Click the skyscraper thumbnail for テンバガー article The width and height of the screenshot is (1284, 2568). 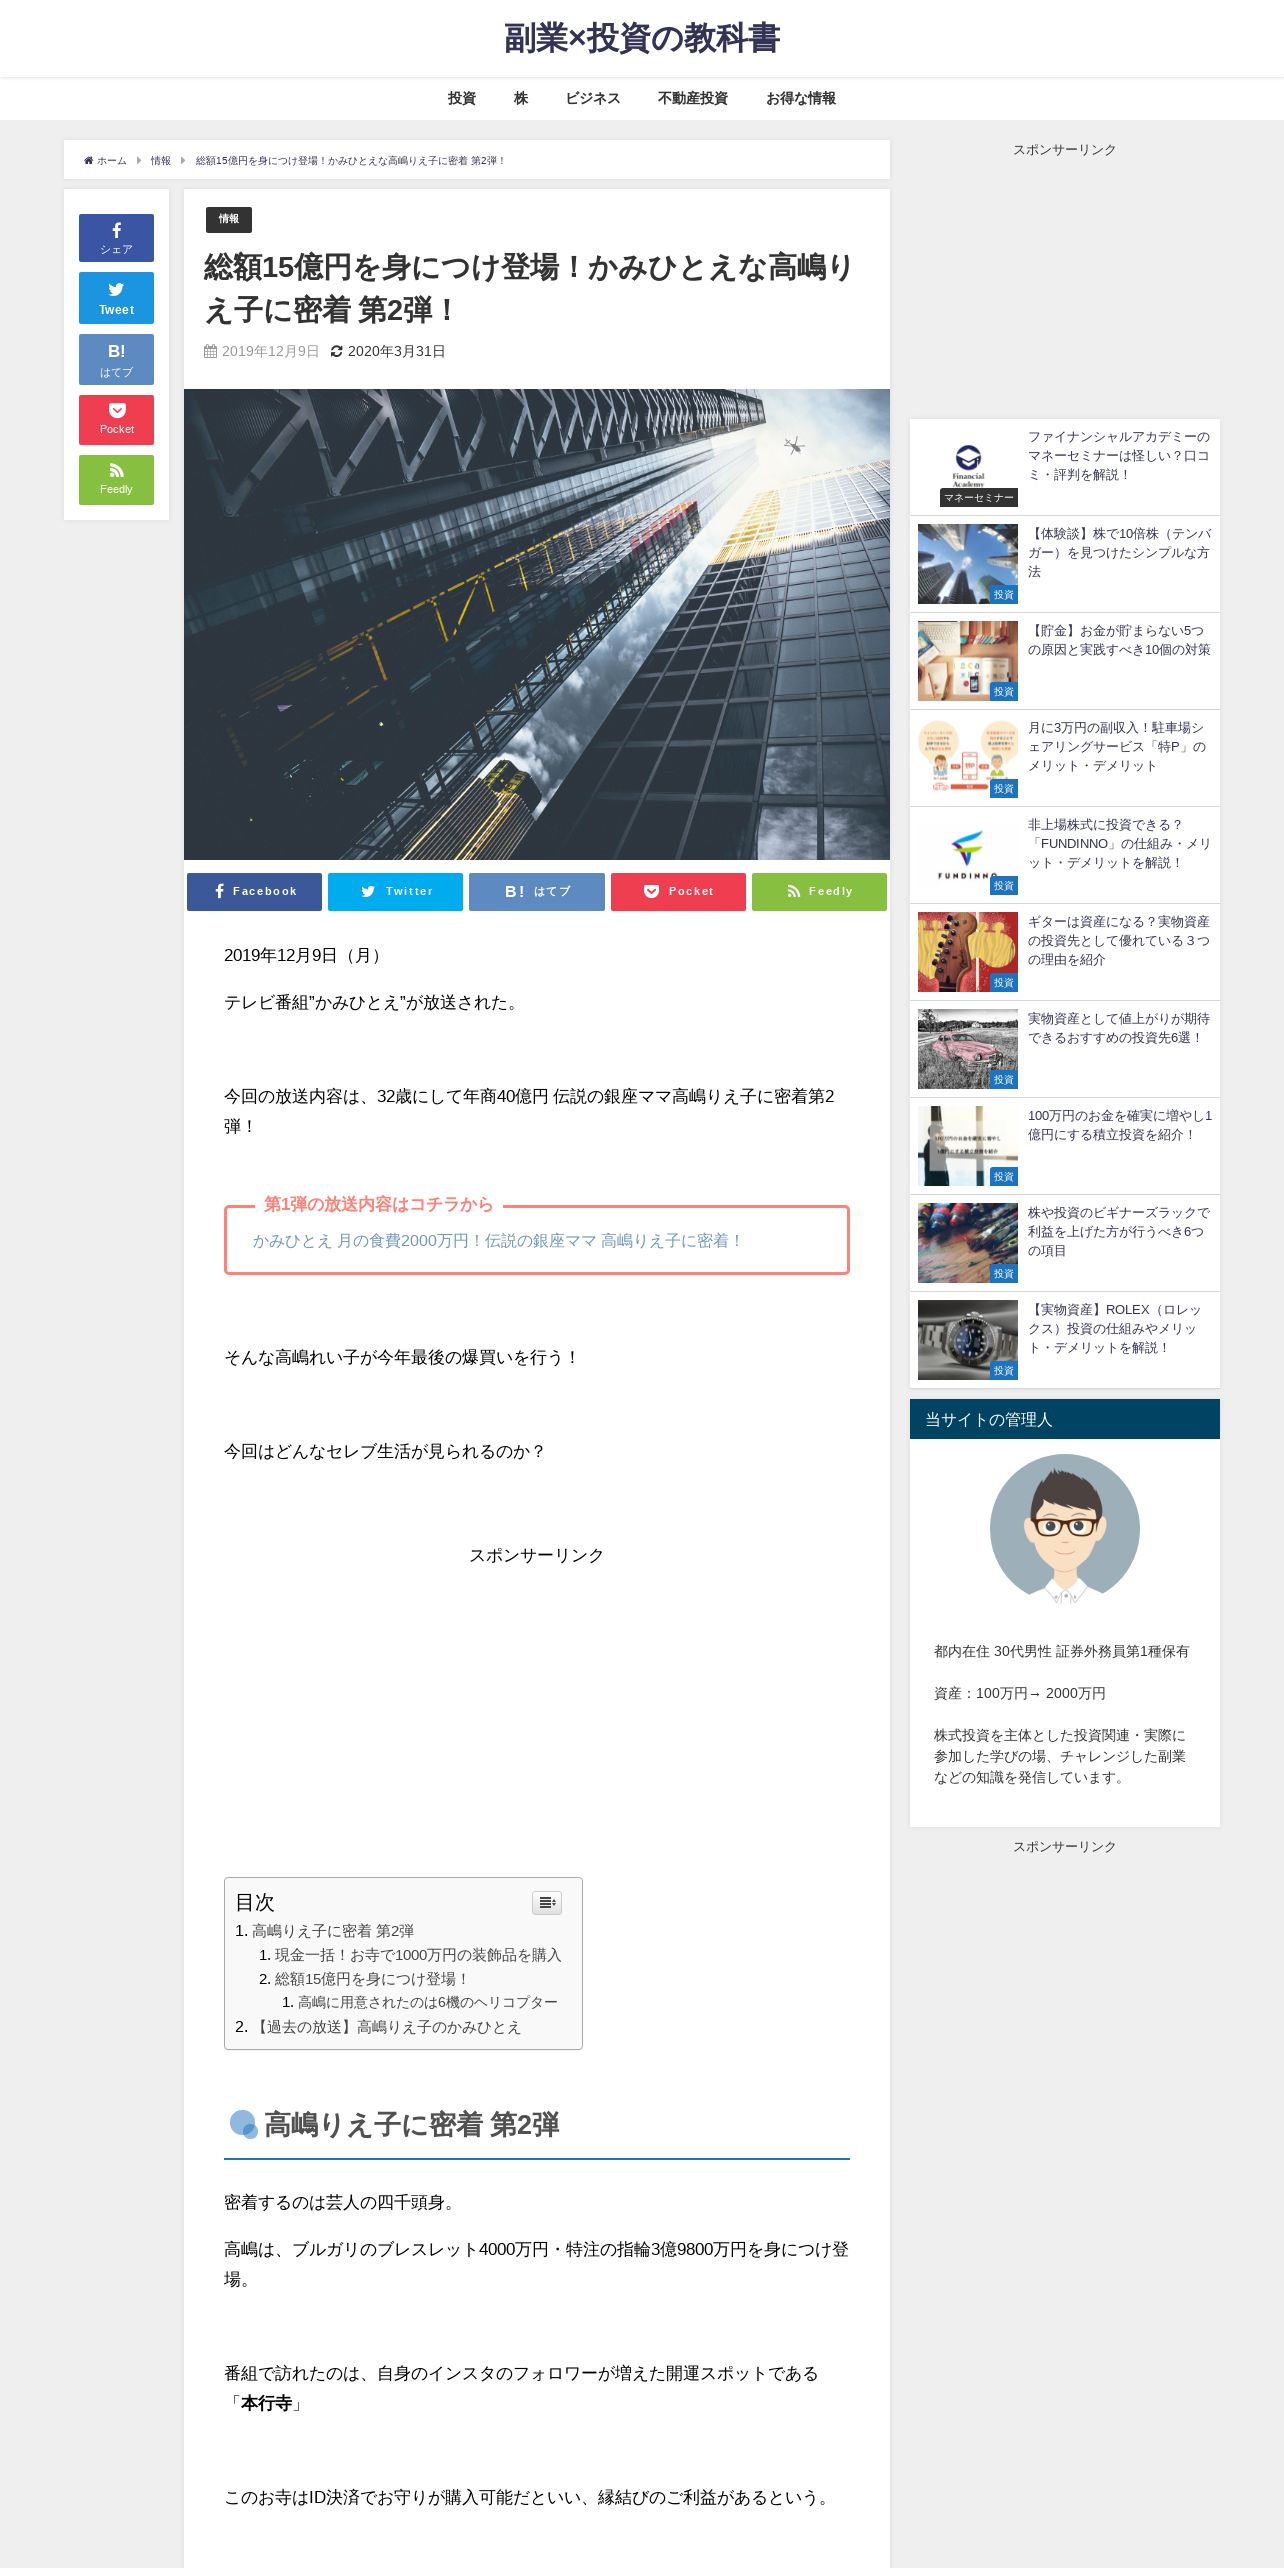coord(968,563)
